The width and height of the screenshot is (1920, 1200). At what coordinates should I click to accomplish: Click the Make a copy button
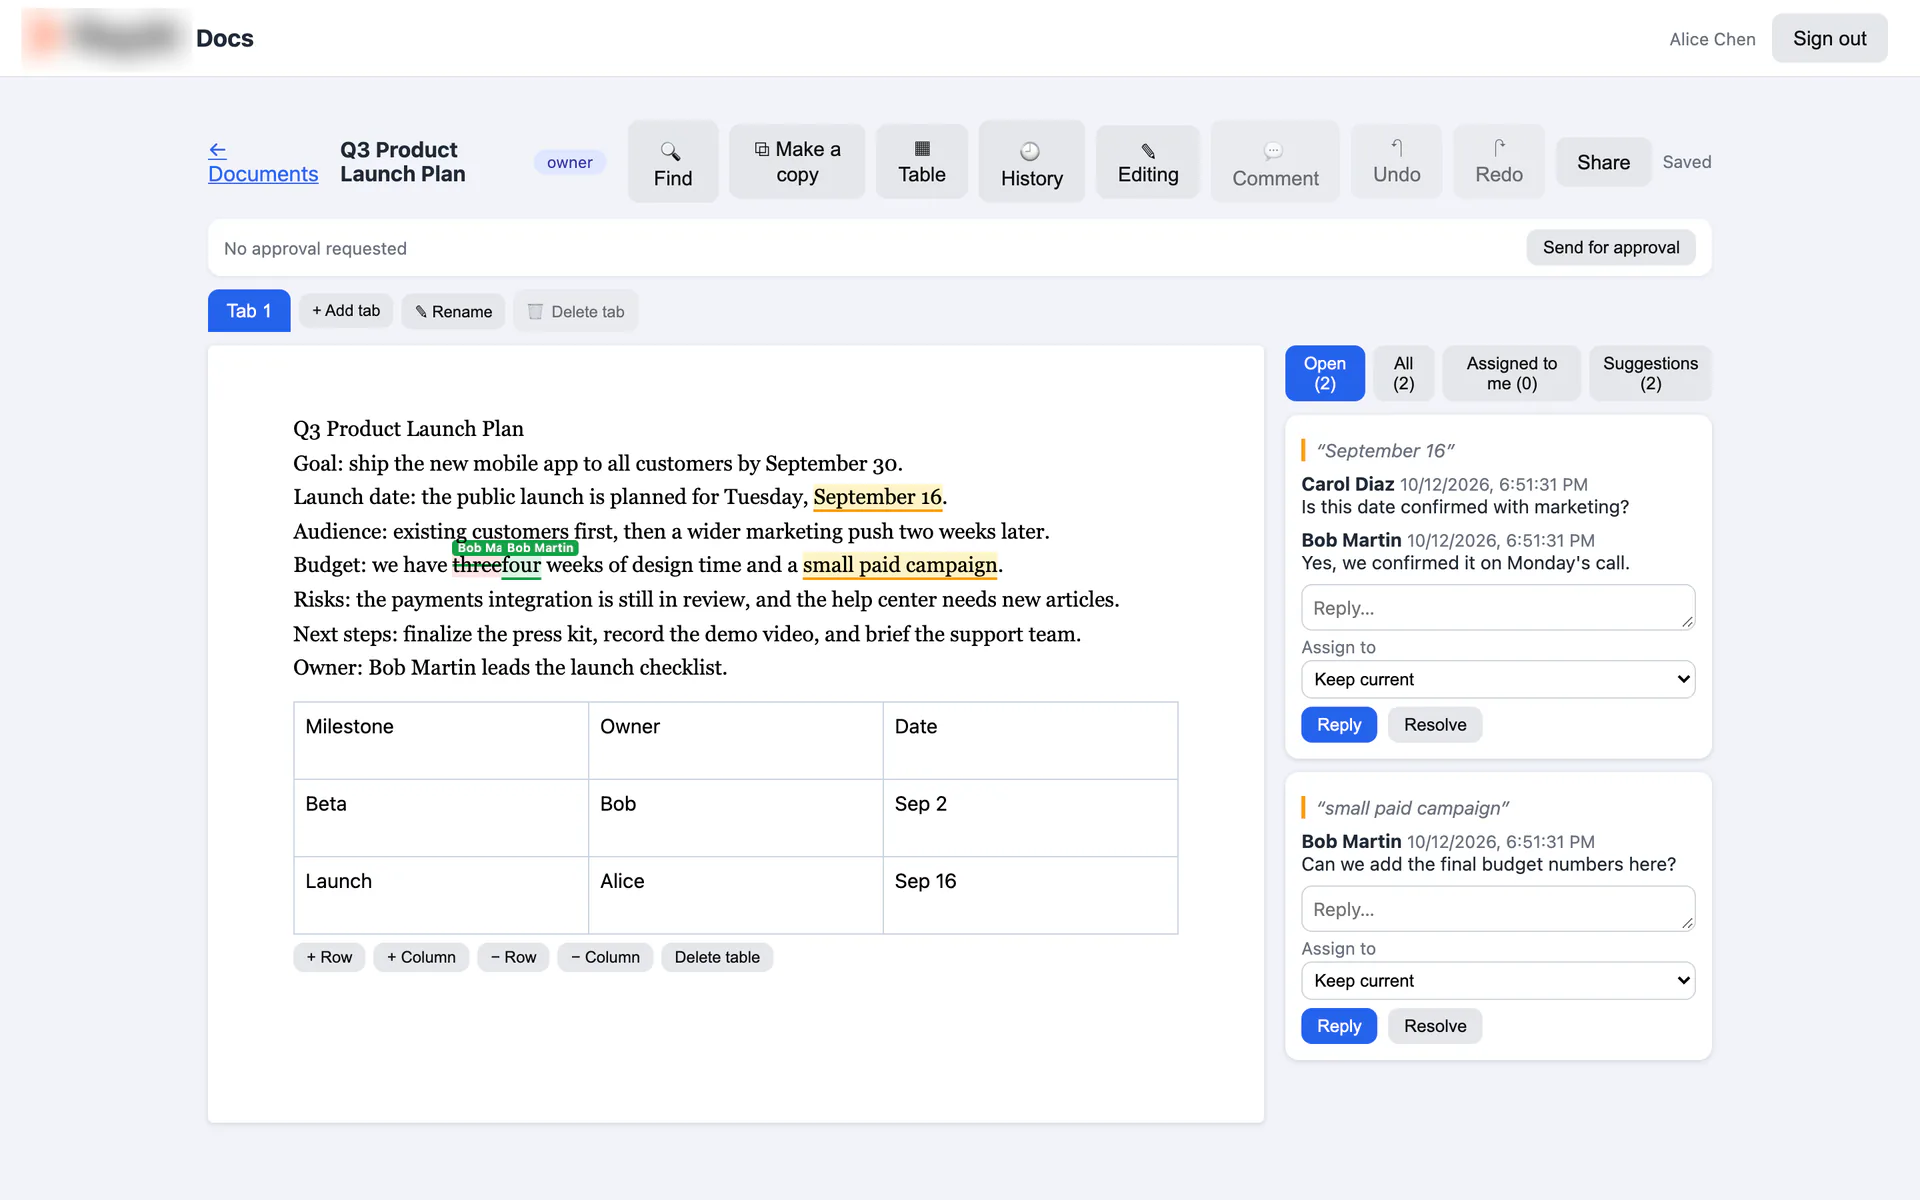click(x=797, y=162)
